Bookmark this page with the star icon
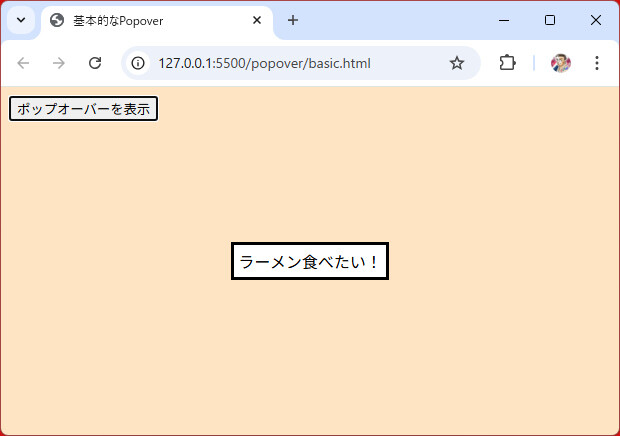Image resolution: width=620 pixels, height=436 pixels. (457, 63)
